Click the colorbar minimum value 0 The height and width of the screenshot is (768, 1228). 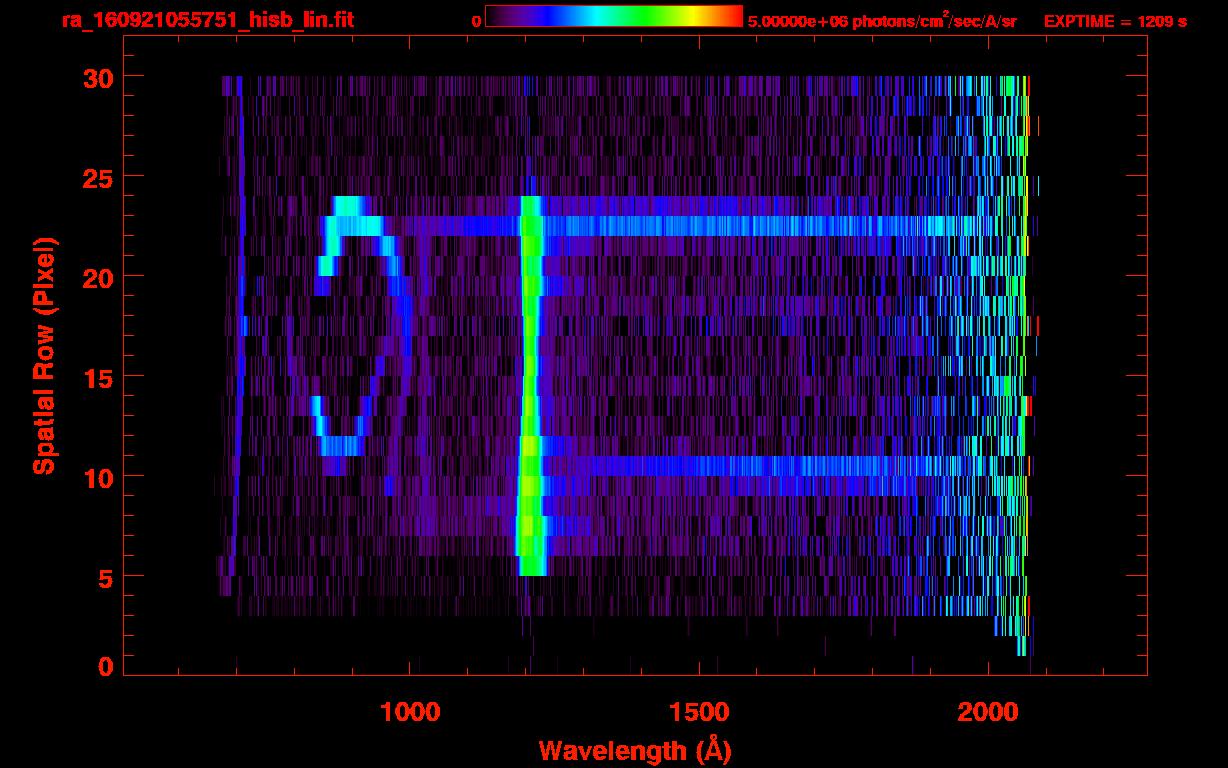[x=476, y=20]
